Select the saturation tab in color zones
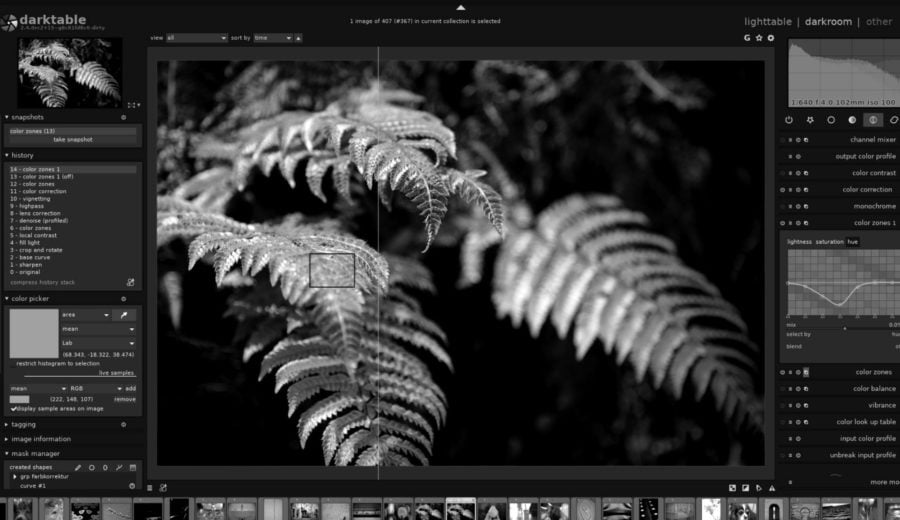Viewport: 900px width, 520px height. tap(829, 242)
